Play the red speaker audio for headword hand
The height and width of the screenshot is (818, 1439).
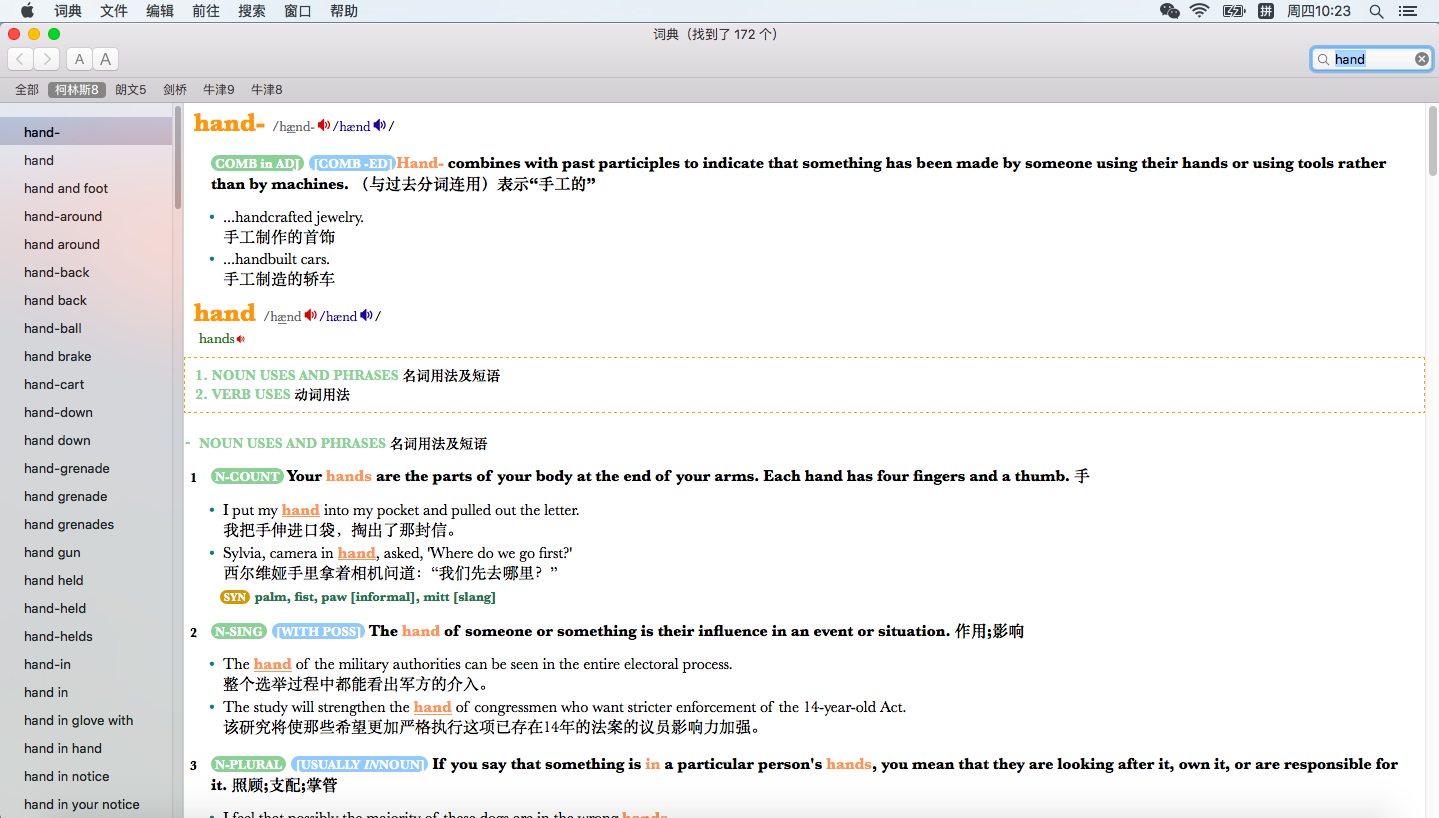(x=311, y=316)
